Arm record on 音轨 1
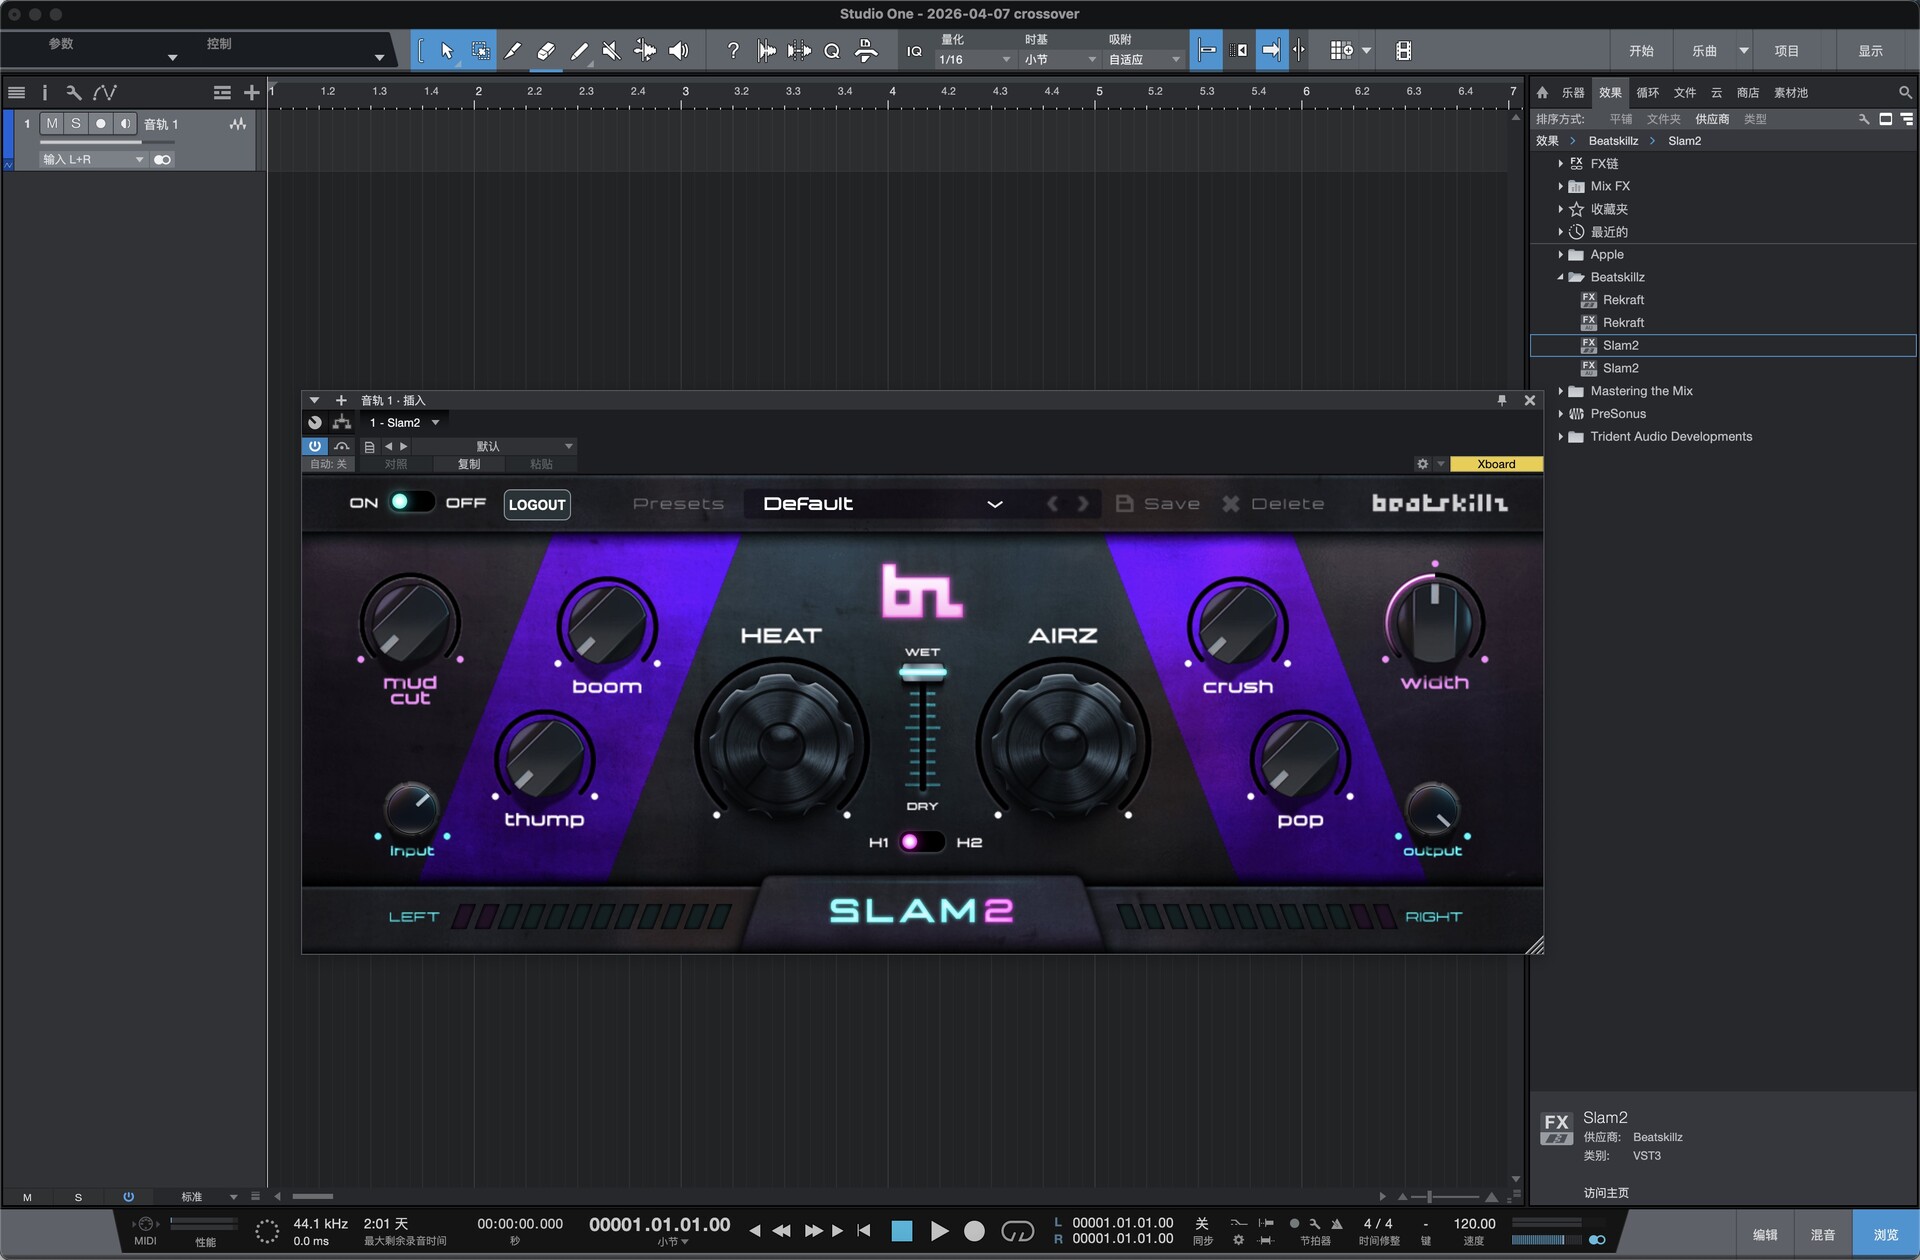The width and height of the screenshot is (1920, 1260). tap(101, 123)
